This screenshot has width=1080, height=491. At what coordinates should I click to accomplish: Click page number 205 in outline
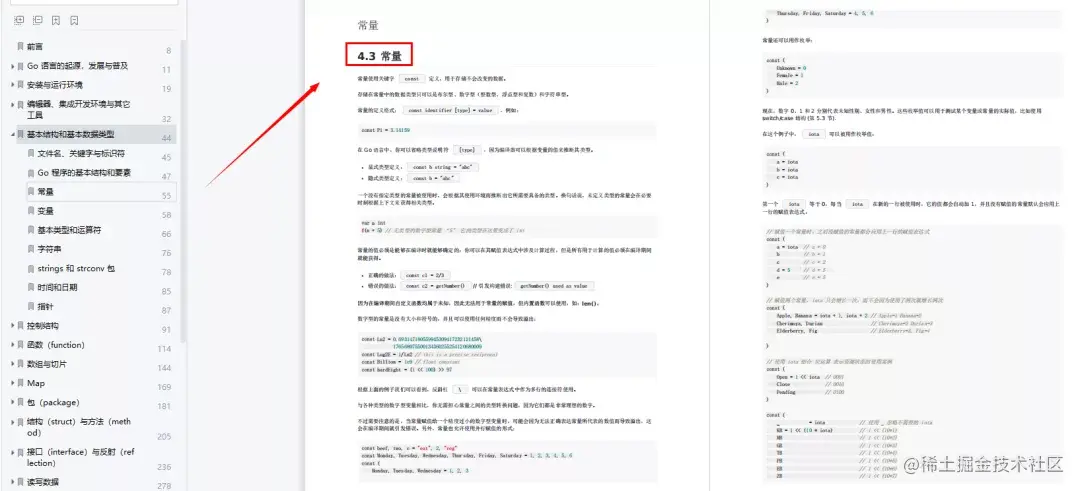click(165, 437)
